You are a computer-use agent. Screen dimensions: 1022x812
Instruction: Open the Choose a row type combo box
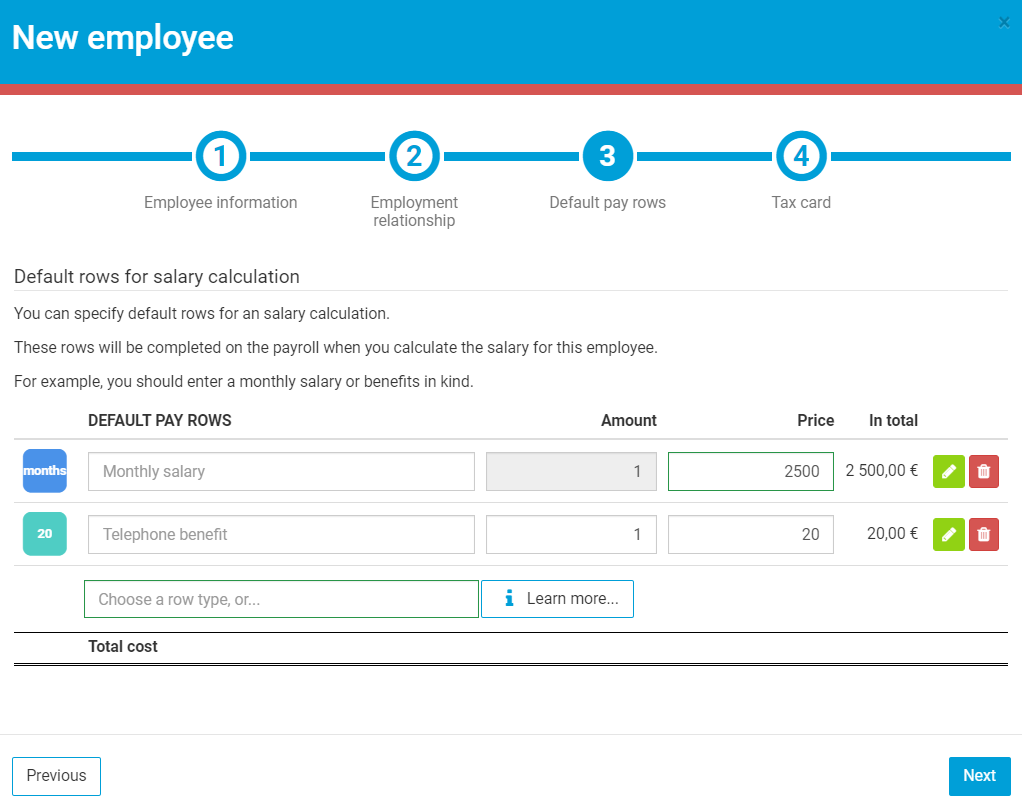[281, 599]
